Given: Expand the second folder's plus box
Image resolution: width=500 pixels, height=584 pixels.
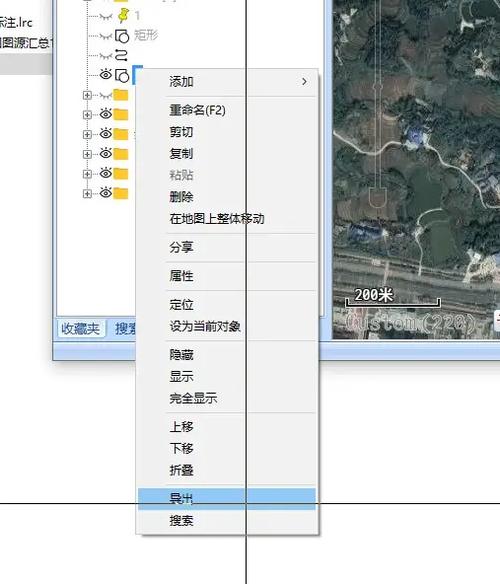Looking at the screenshot, I should pos(87,114).
